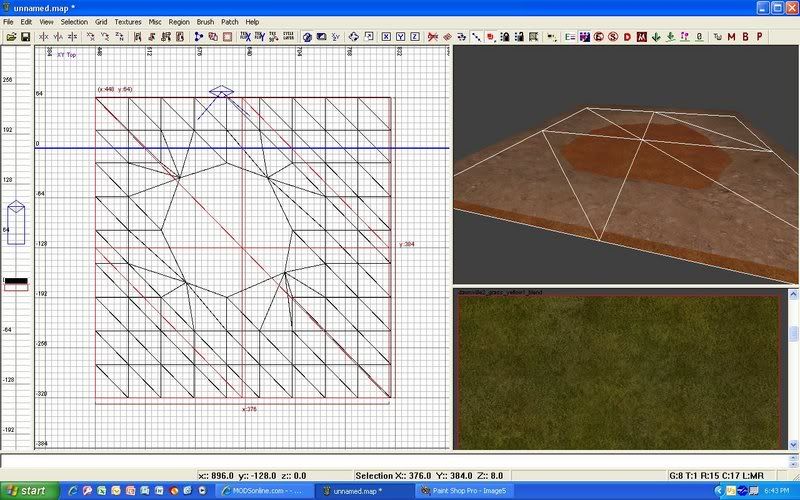Click the green down-arrow toolbar icon
The height and width of the screenshot is (500, 800).
[656, 37]
